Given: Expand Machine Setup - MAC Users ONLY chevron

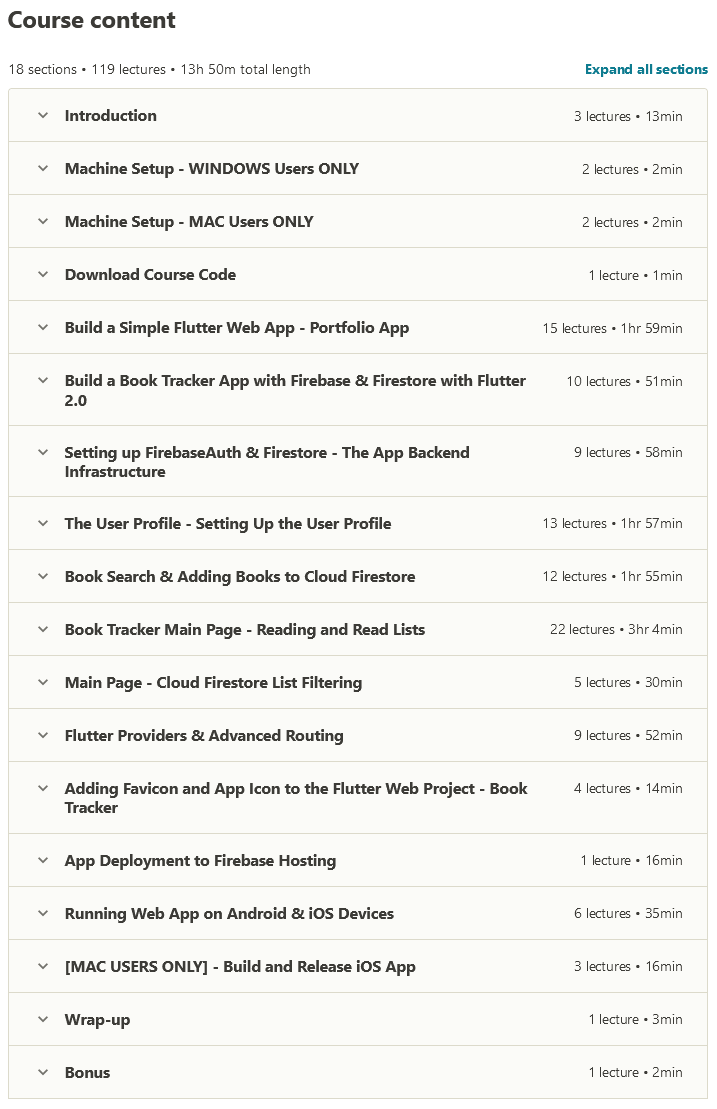Looking at the screenshot, I should 43,221.
